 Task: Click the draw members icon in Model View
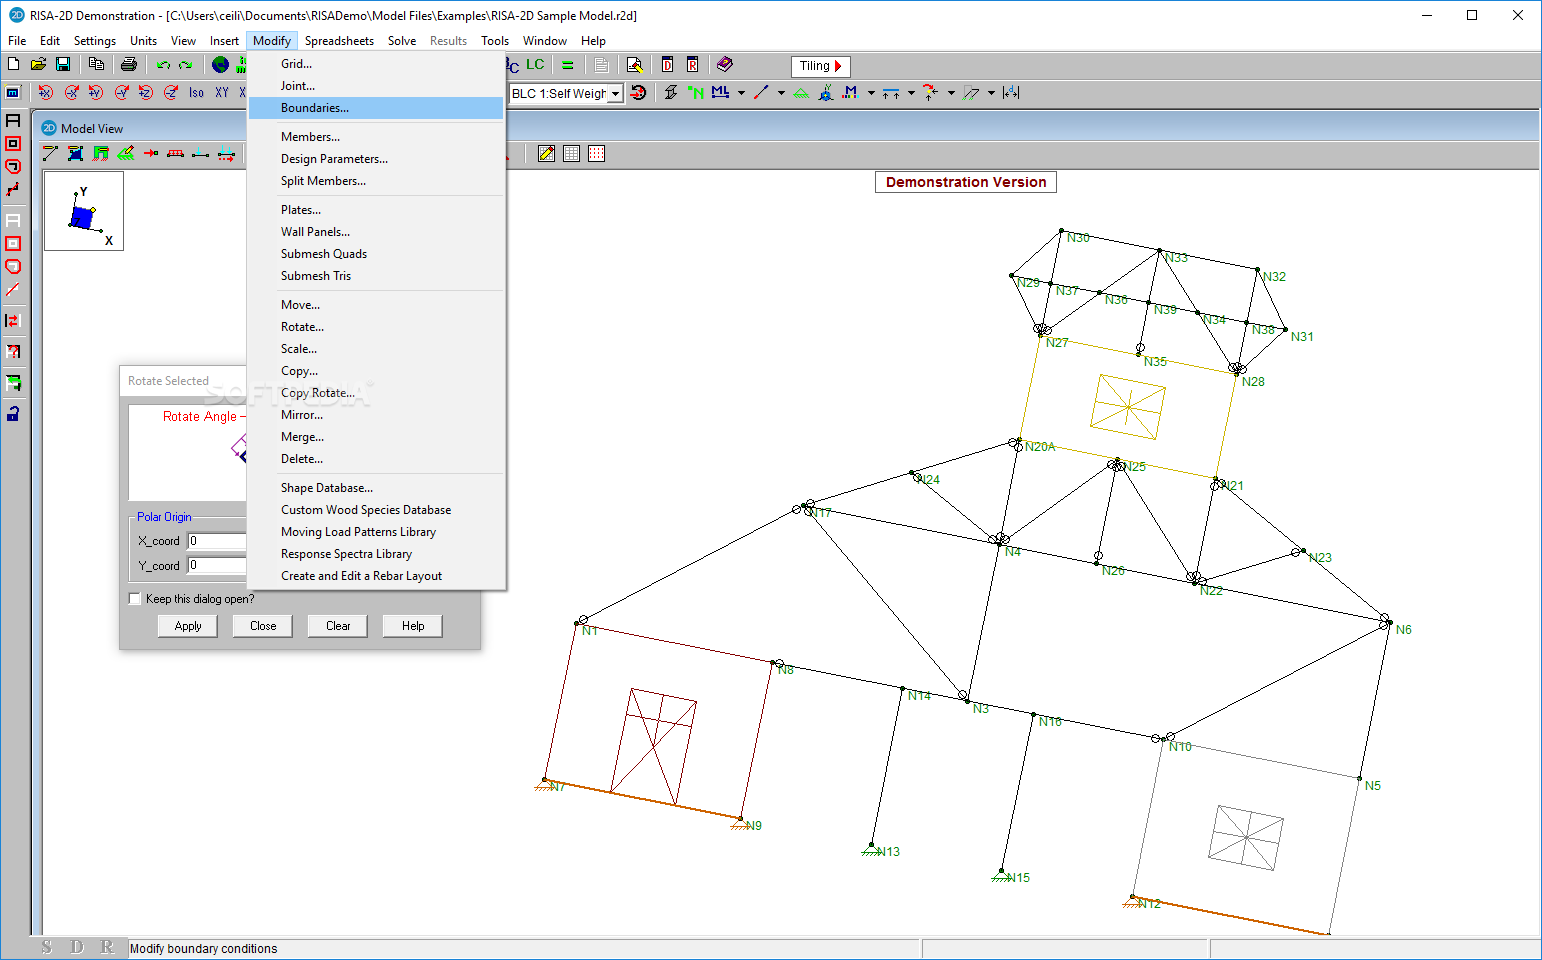[50, 153]
